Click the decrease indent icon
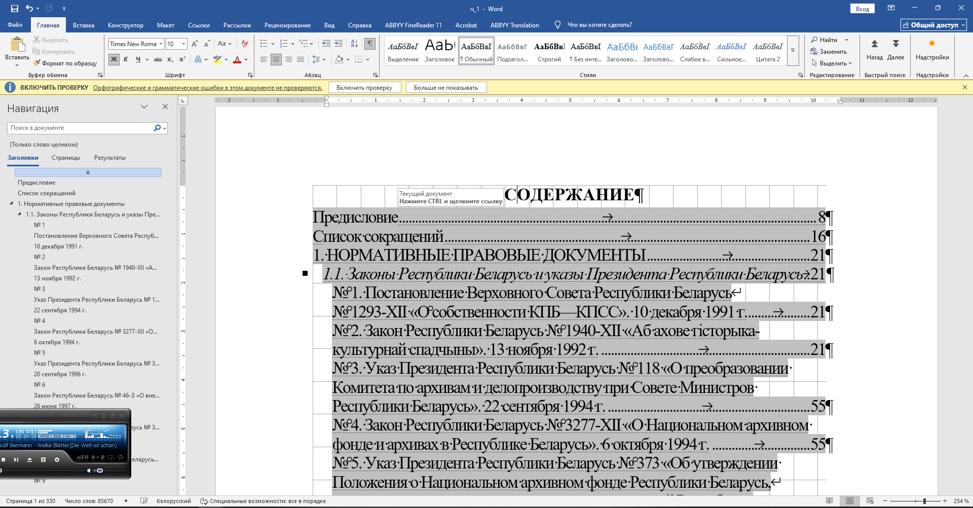This screenshot has width=973, height=508. 326,43
